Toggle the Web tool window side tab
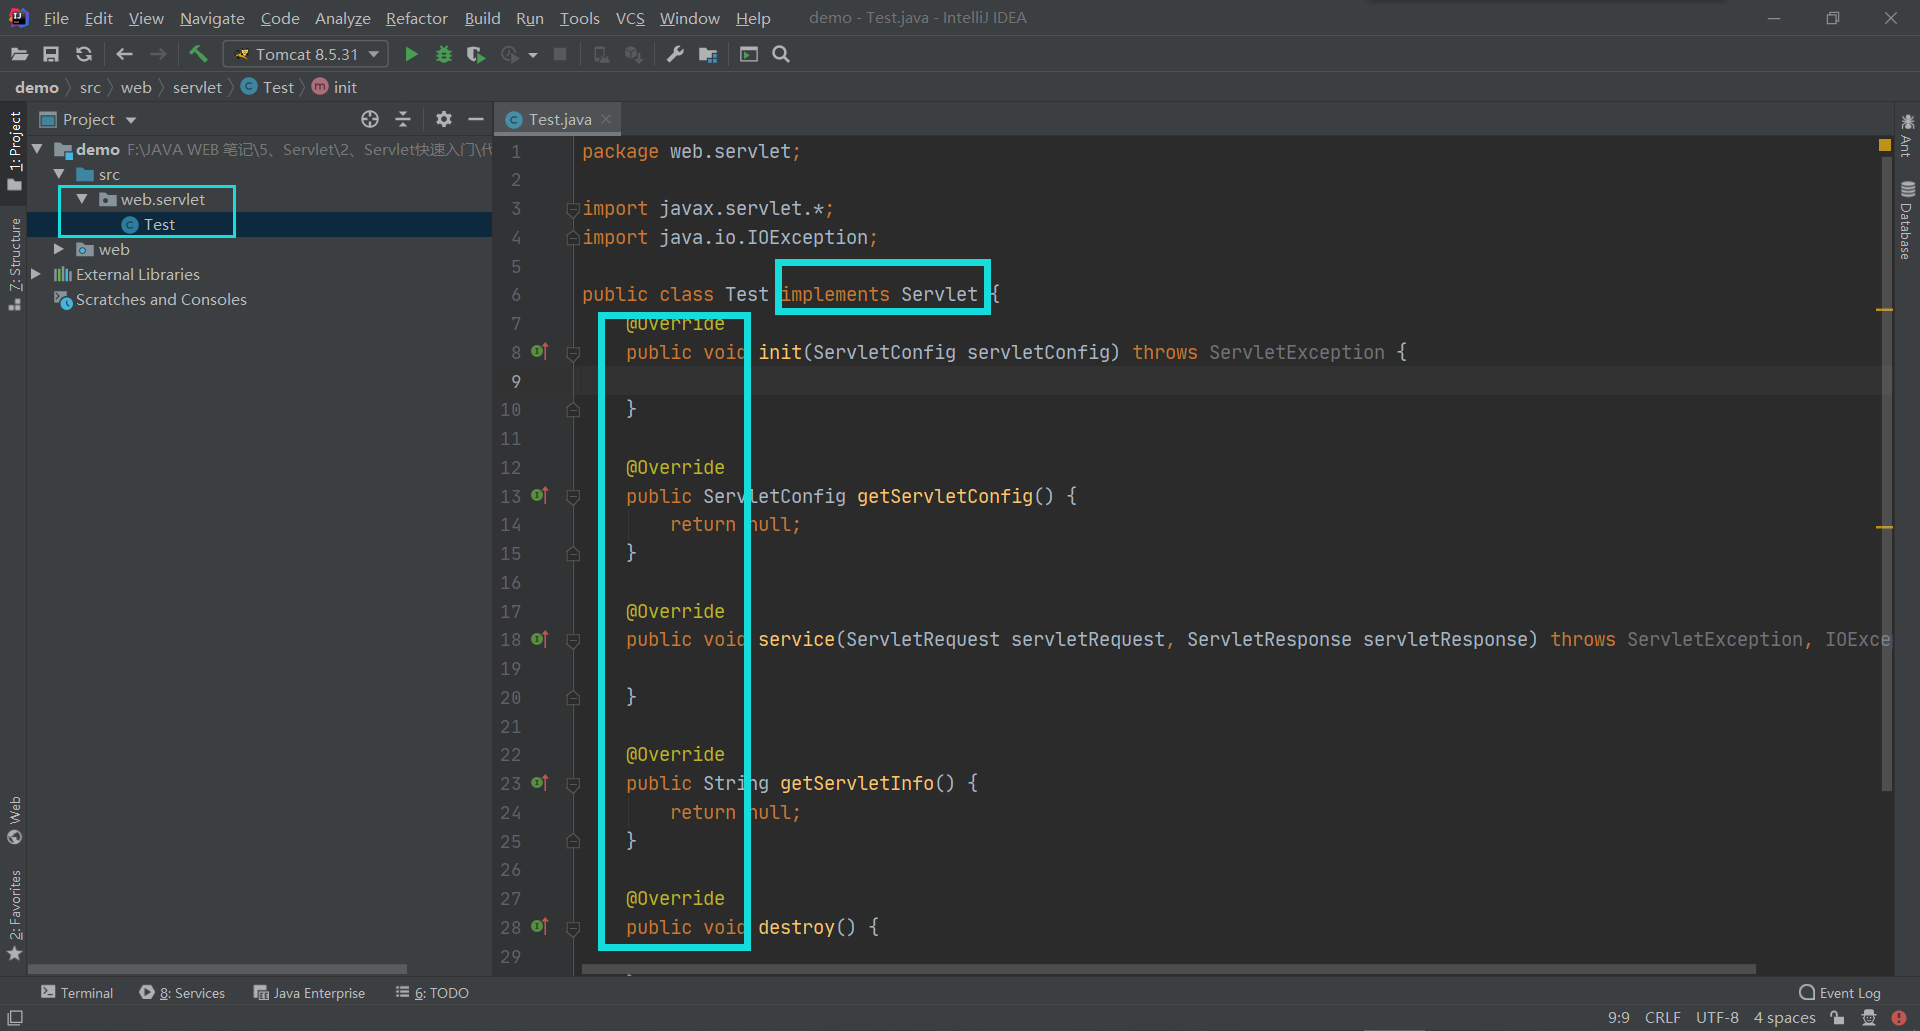Screen dimensions: 1920x1031 (15, 820)
